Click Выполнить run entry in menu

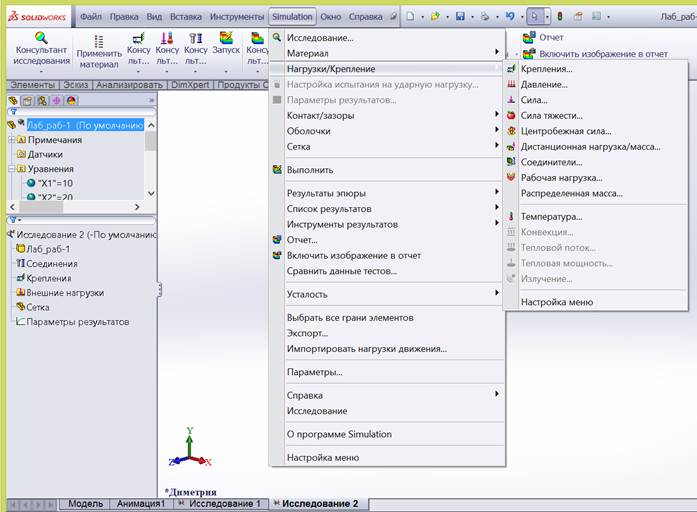tap(309, 170)
